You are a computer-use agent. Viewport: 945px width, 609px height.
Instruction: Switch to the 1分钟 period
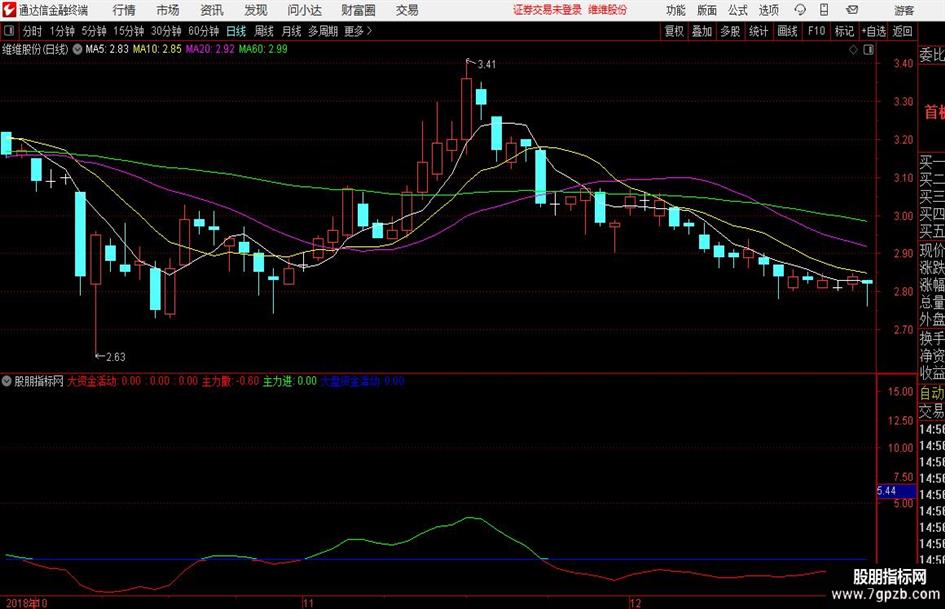pyautogui.click(x=61, y=31)
